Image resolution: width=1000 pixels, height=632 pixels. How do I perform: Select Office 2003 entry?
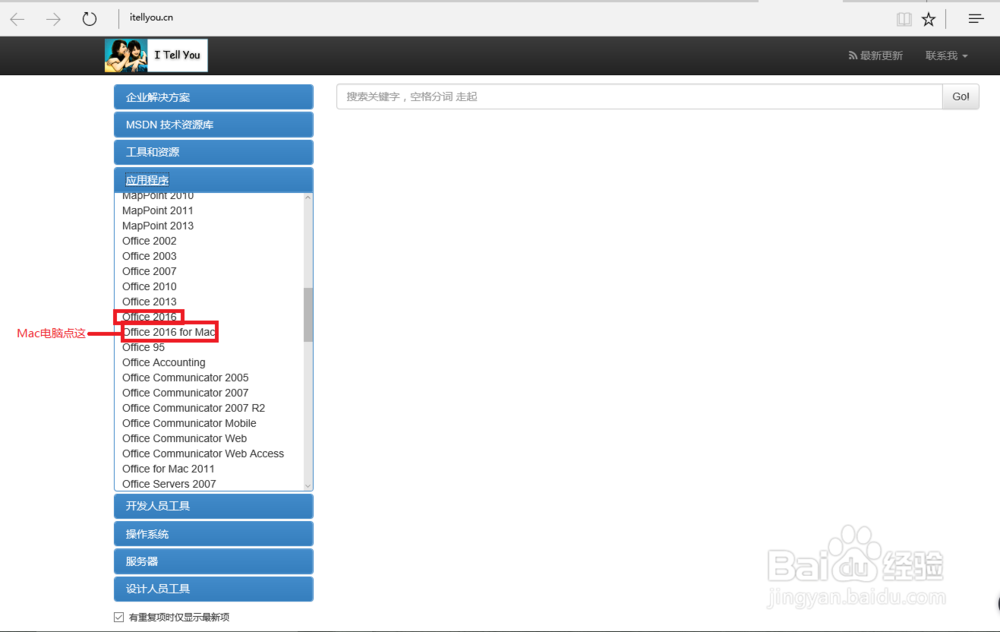tap(149, 256)
